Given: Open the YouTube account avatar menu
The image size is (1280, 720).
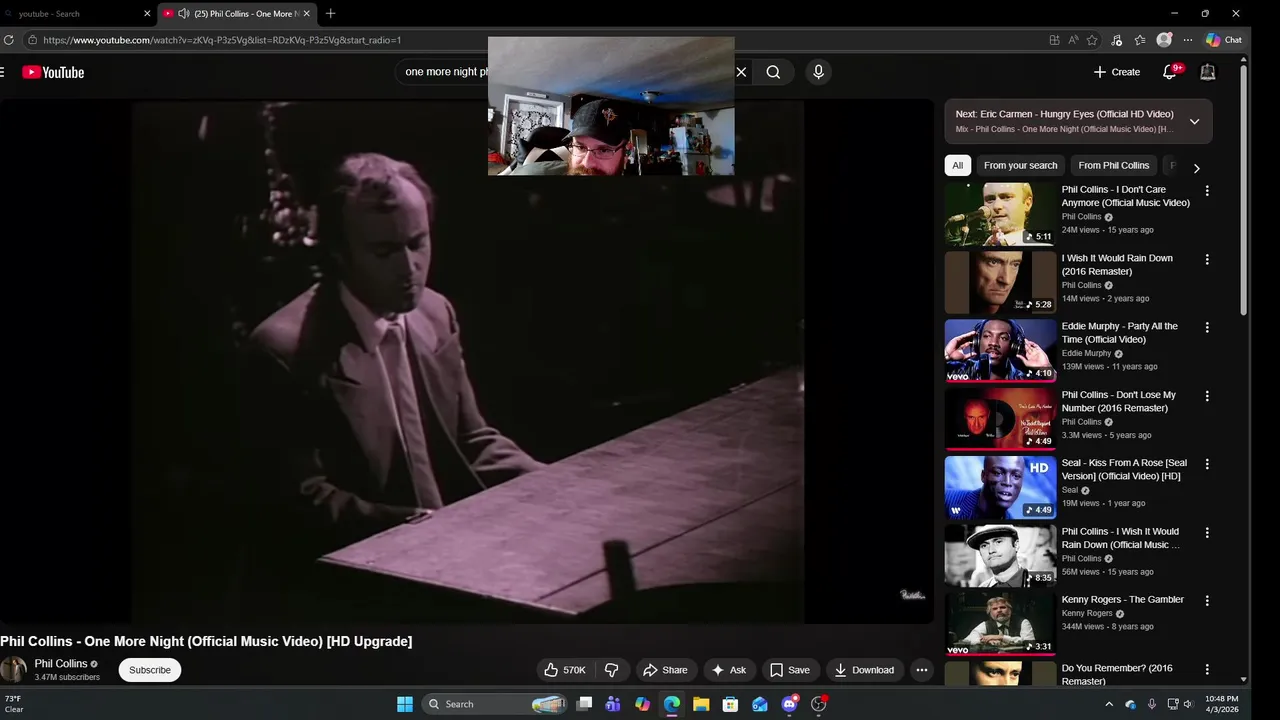Looking at the screenshot, I should 1208,72.
